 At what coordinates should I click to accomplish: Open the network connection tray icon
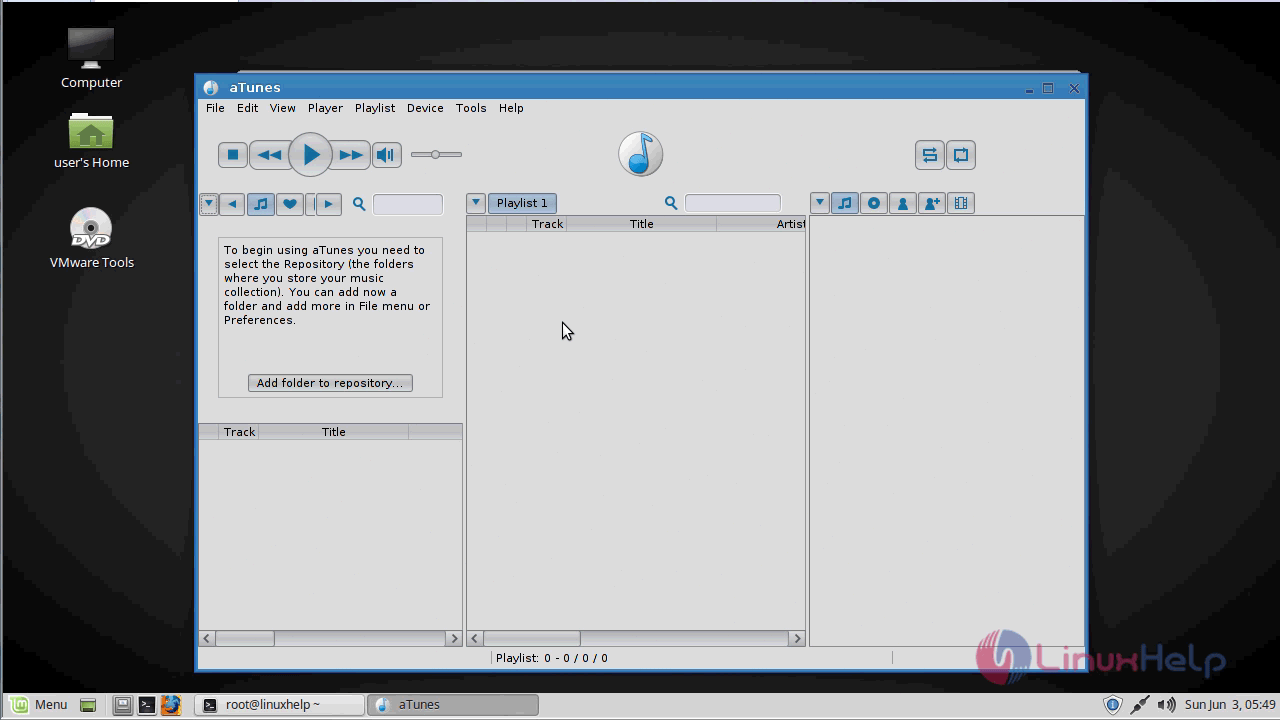(x=1140, y=705)
